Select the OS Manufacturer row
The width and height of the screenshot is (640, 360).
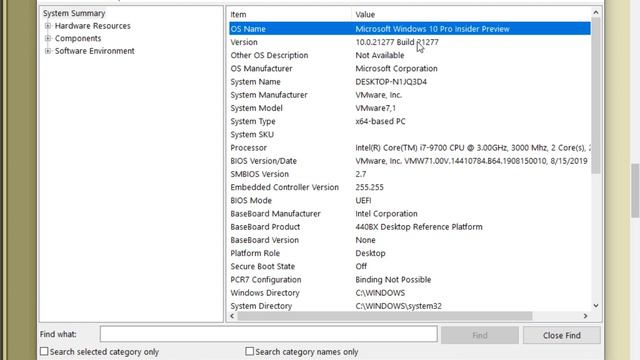click(409, 68)
